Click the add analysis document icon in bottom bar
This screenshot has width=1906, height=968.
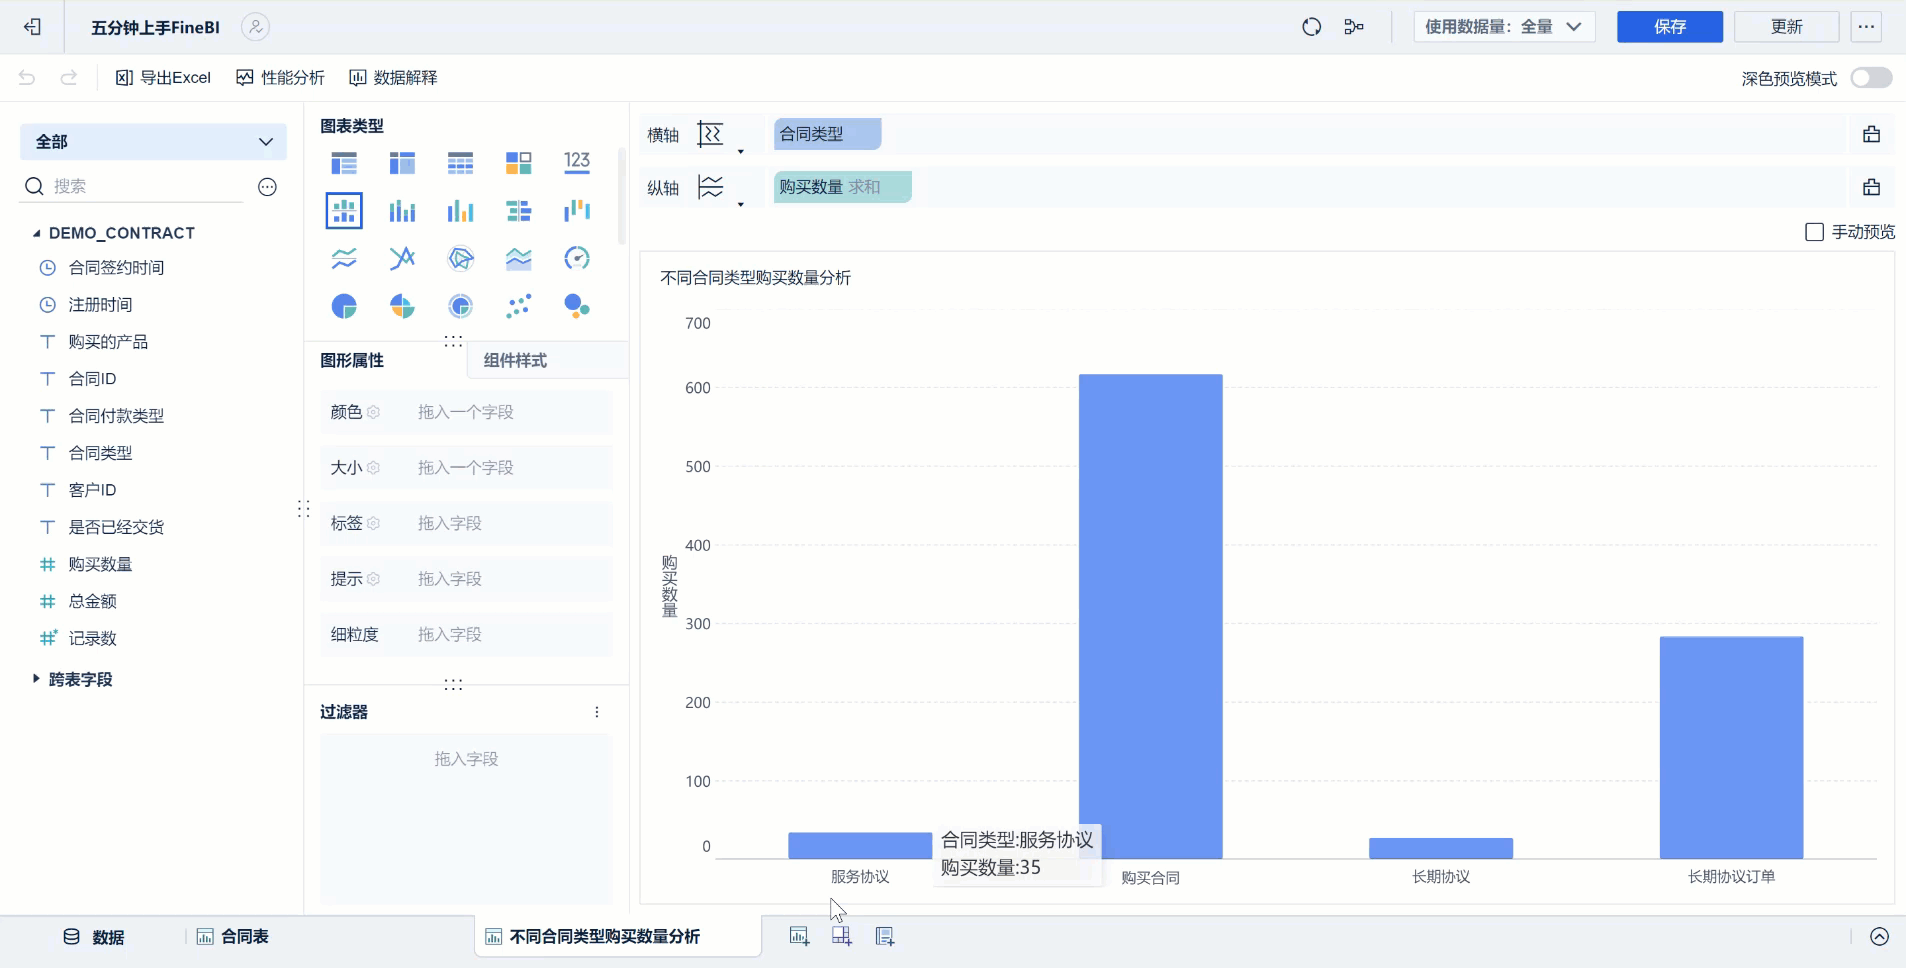(885, 936)
